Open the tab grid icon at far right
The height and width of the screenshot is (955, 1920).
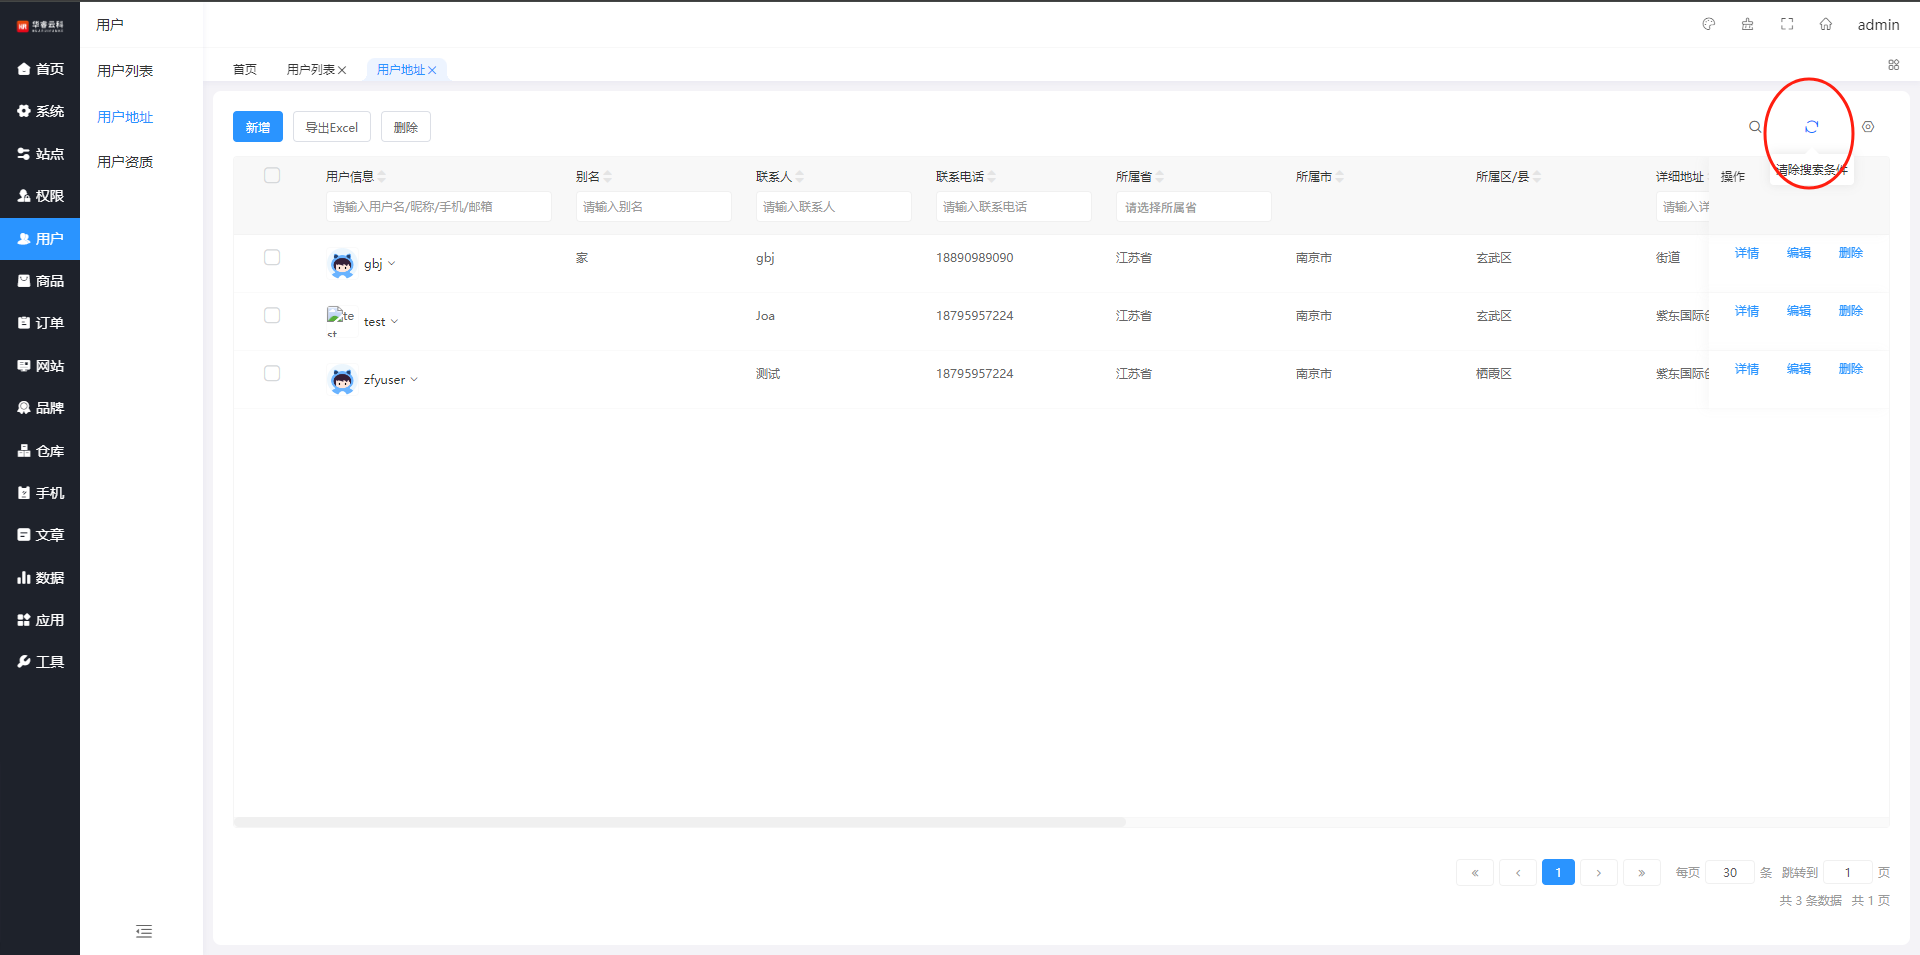(1893, 65)
